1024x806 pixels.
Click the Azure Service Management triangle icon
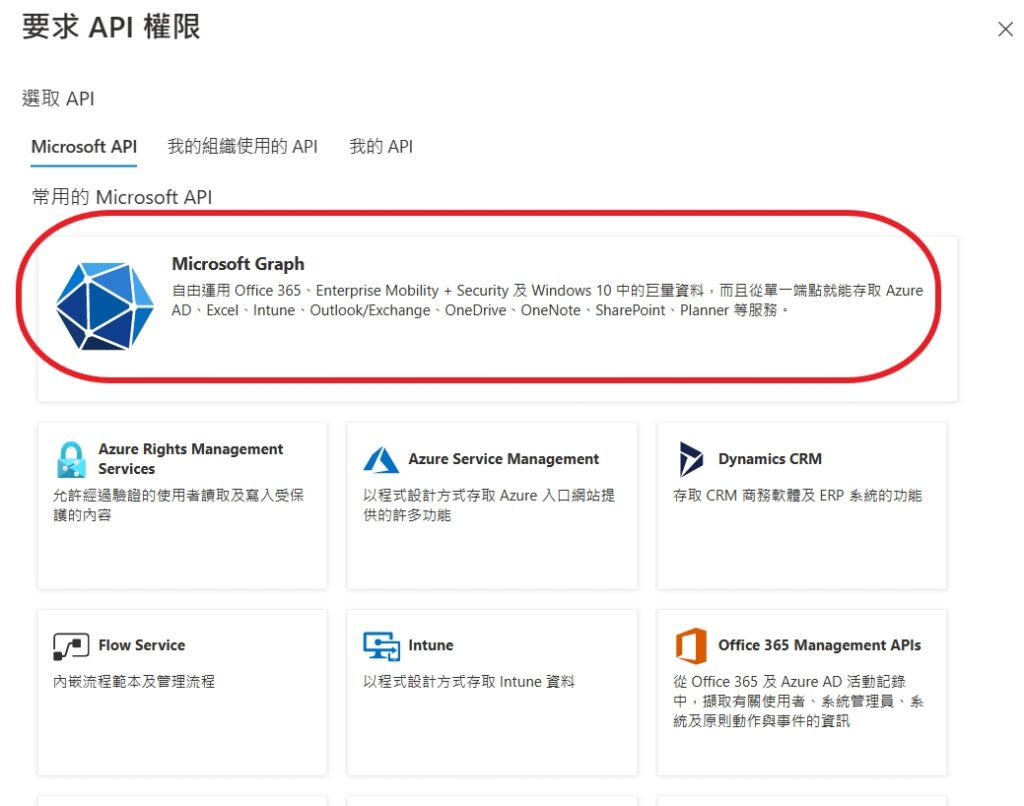(381, 459)
